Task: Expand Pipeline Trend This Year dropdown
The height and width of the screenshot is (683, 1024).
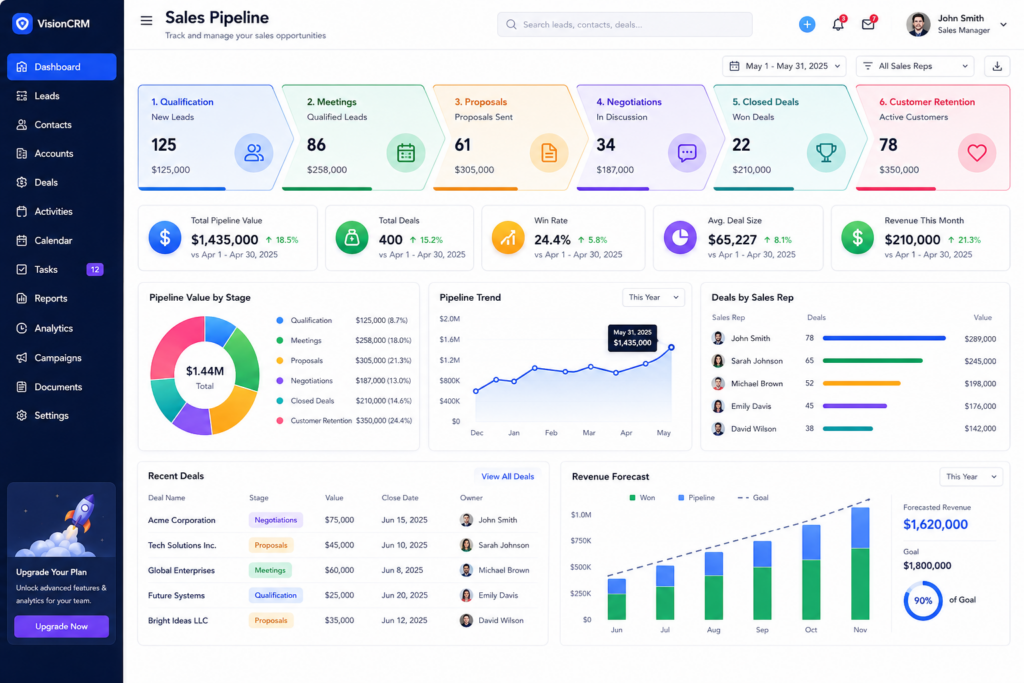Action: tap(653, 297)
